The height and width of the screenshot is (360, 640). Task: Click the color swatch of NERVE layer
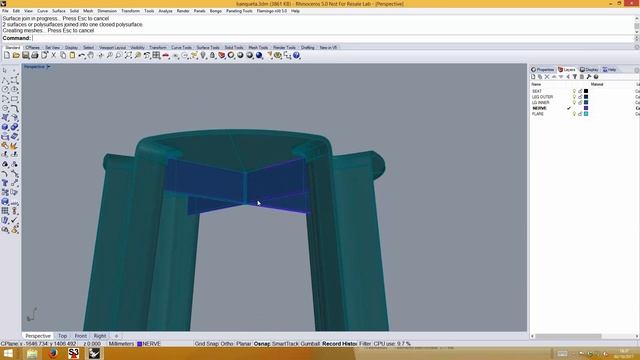point(586,108)
